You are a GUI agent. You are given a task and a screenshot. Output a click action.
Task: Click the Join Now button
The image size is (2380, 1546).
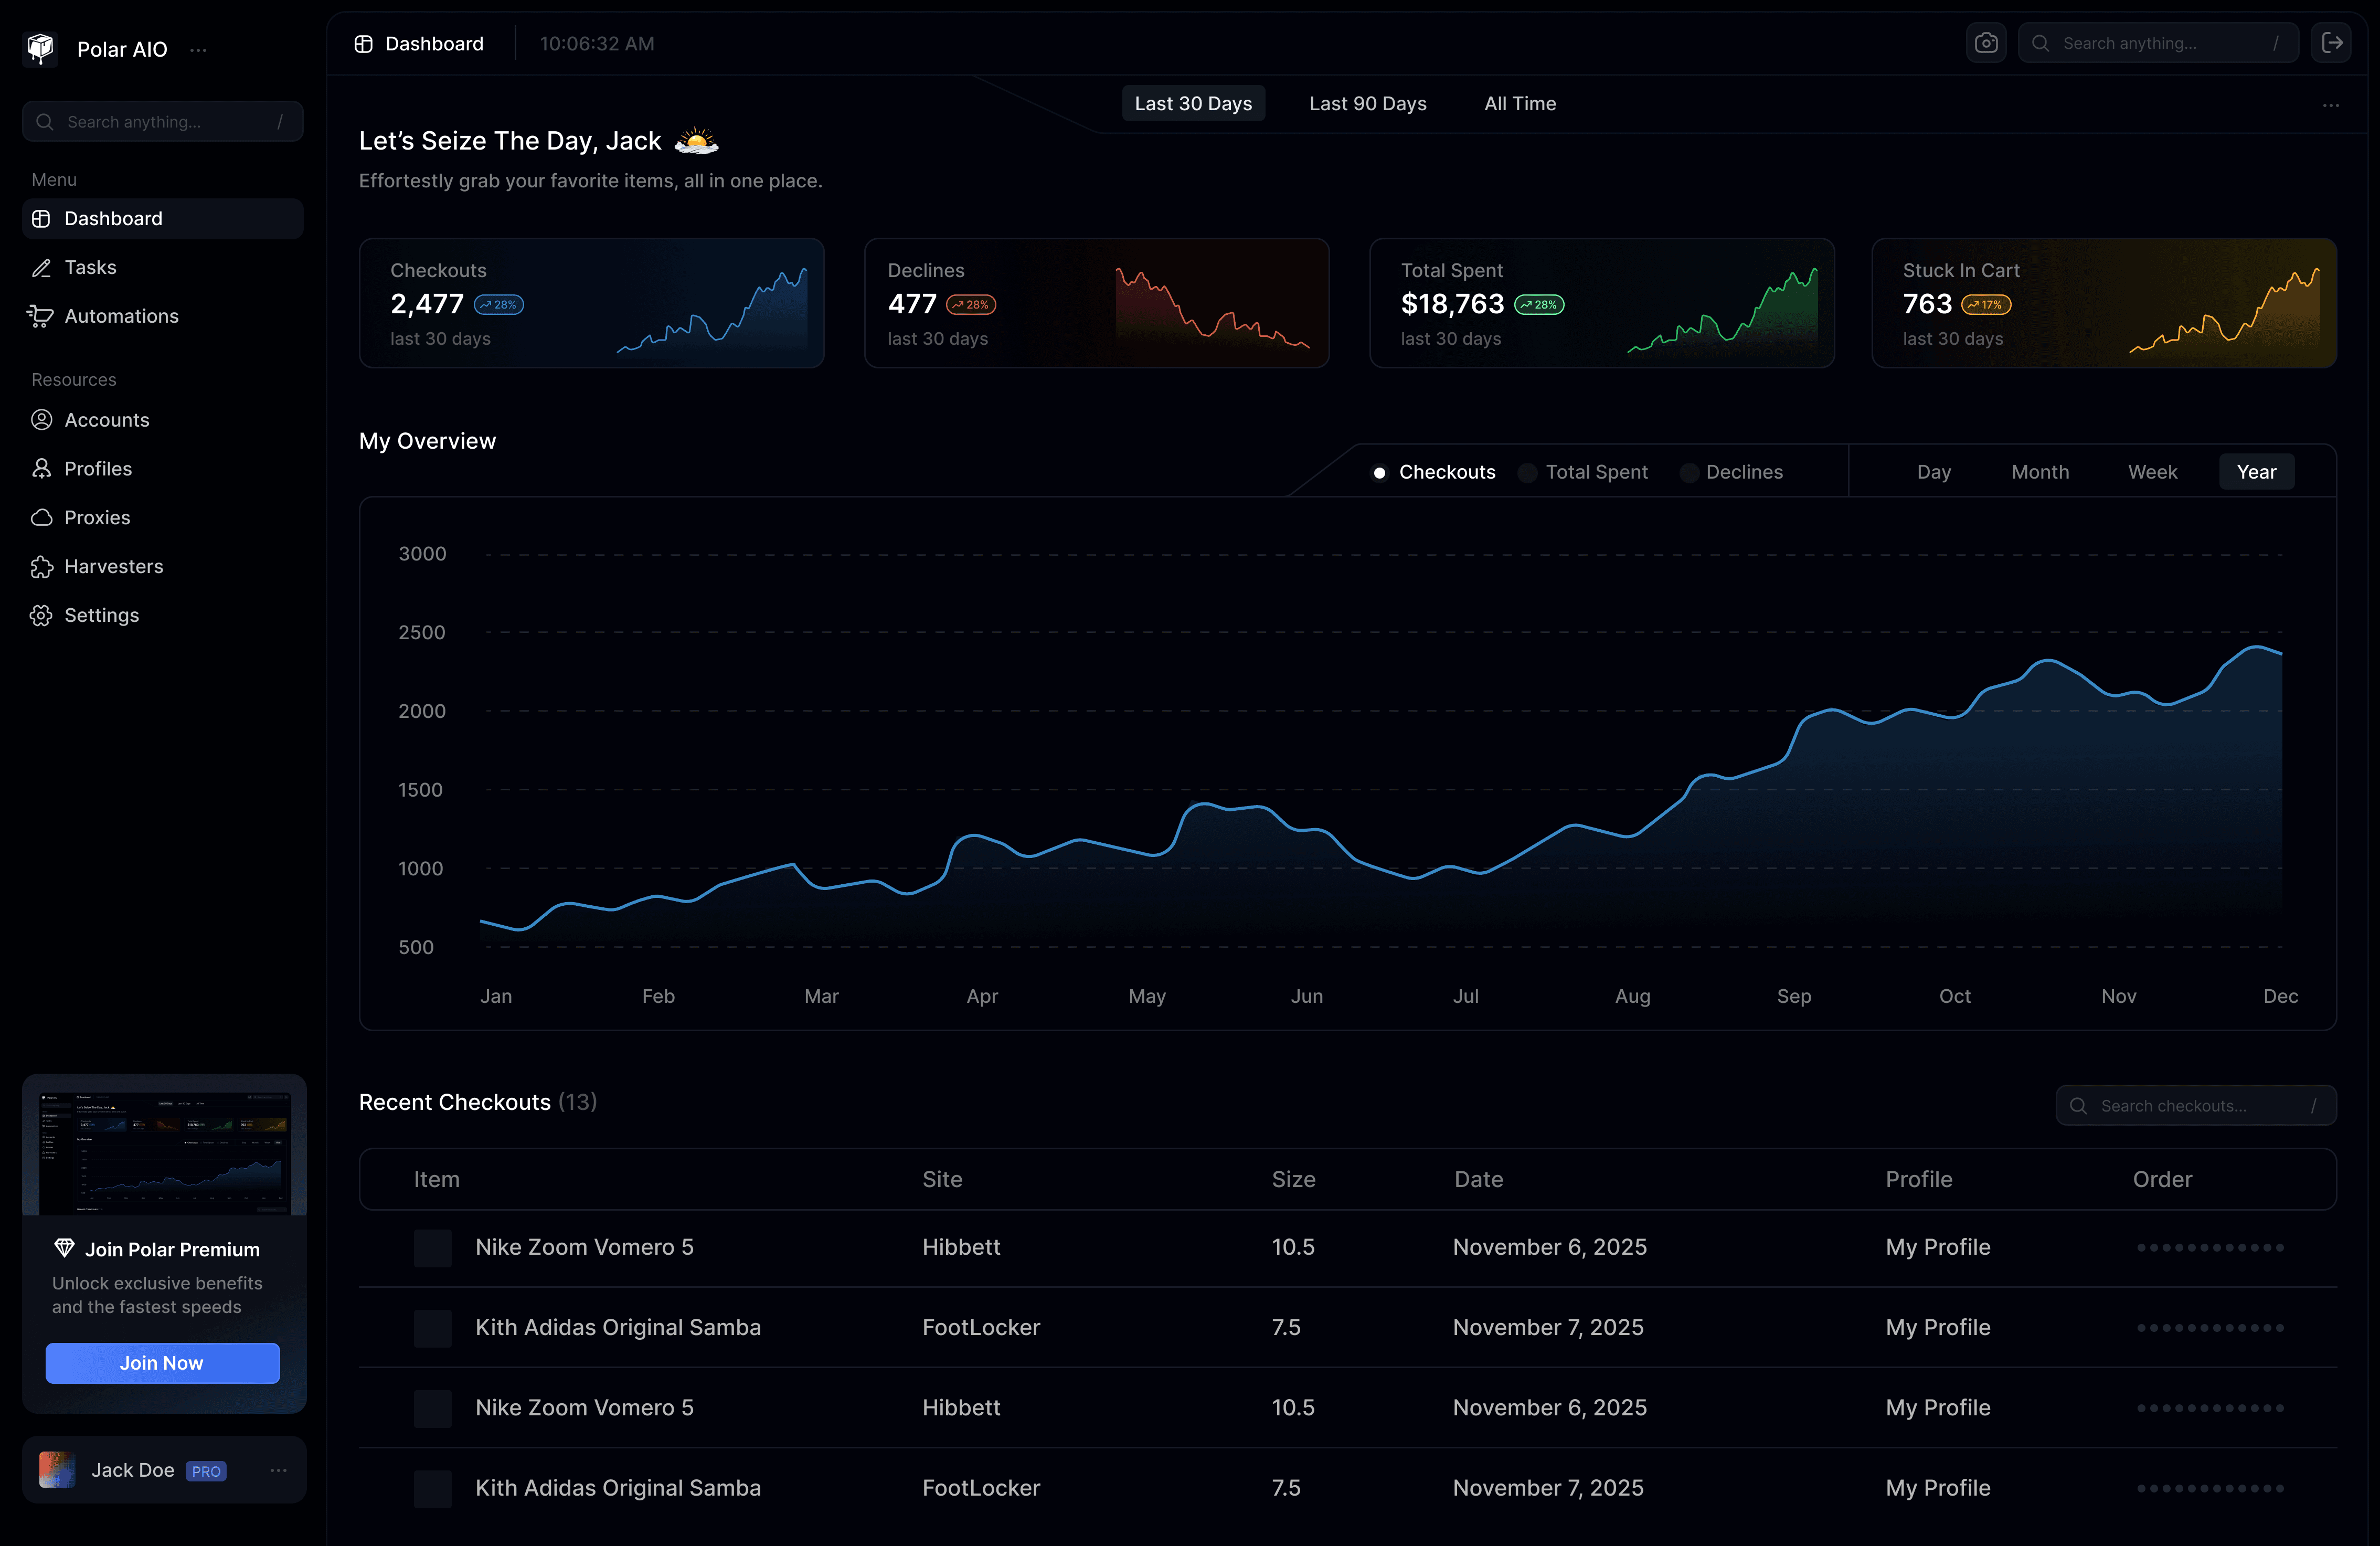[x=162, y=1363]
